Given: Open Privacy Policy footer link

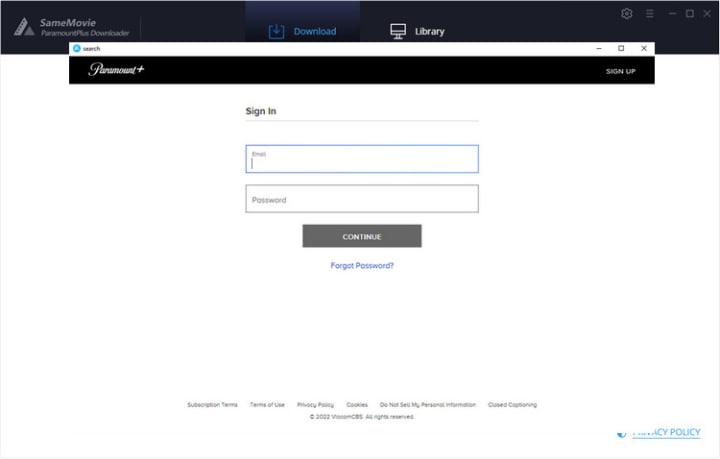Looking at the screenshot, I should [x=315, y=405].
